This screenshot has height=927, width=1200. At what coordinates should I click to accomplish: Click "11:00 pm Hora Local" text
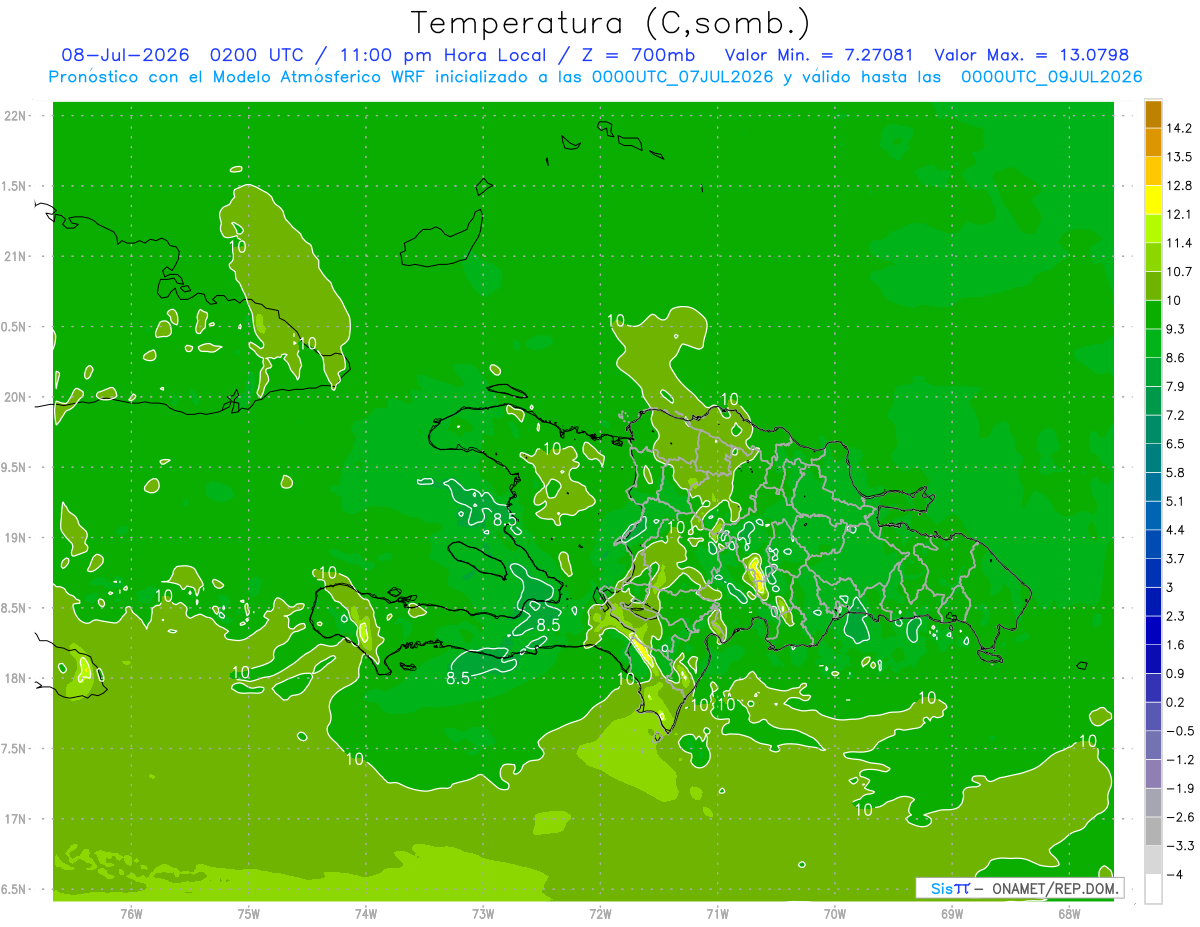tap(445, 55)
